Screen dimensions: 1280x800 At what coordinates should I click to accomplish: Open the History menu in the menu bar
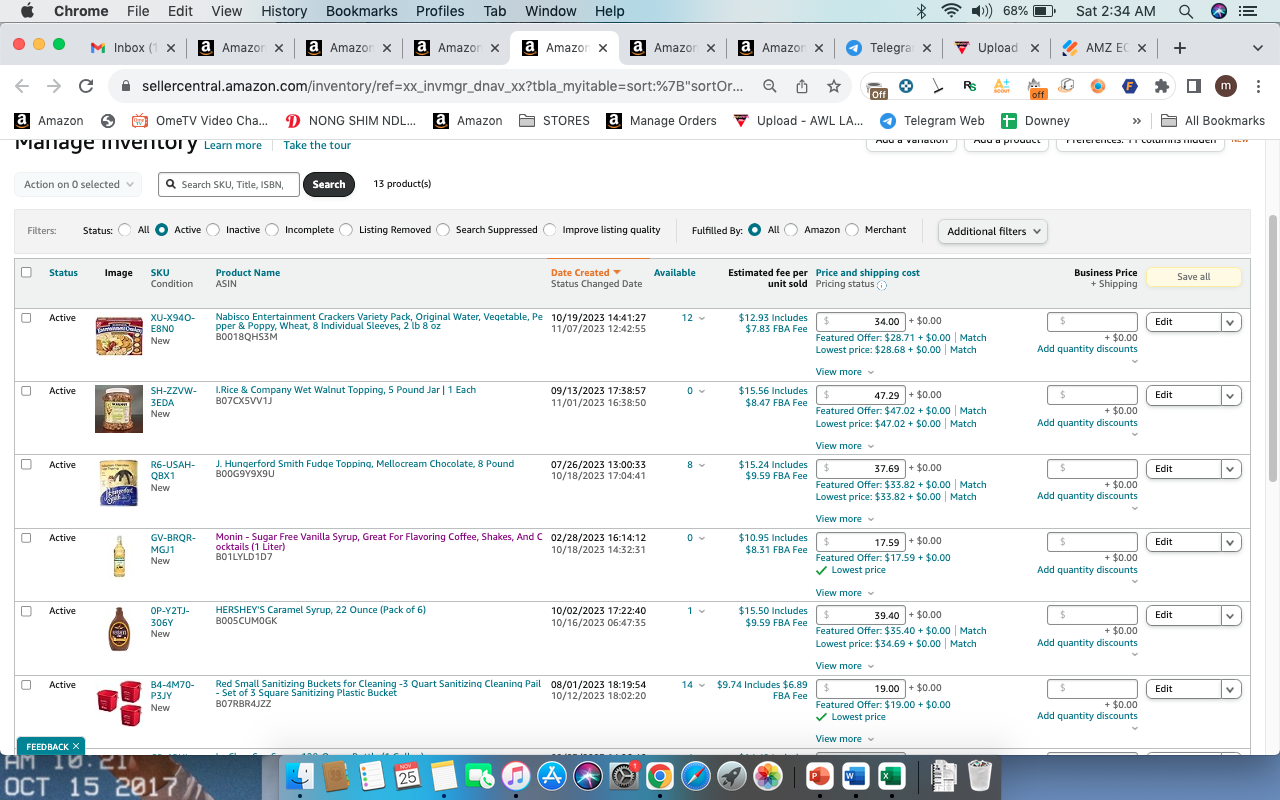[284, 11]
